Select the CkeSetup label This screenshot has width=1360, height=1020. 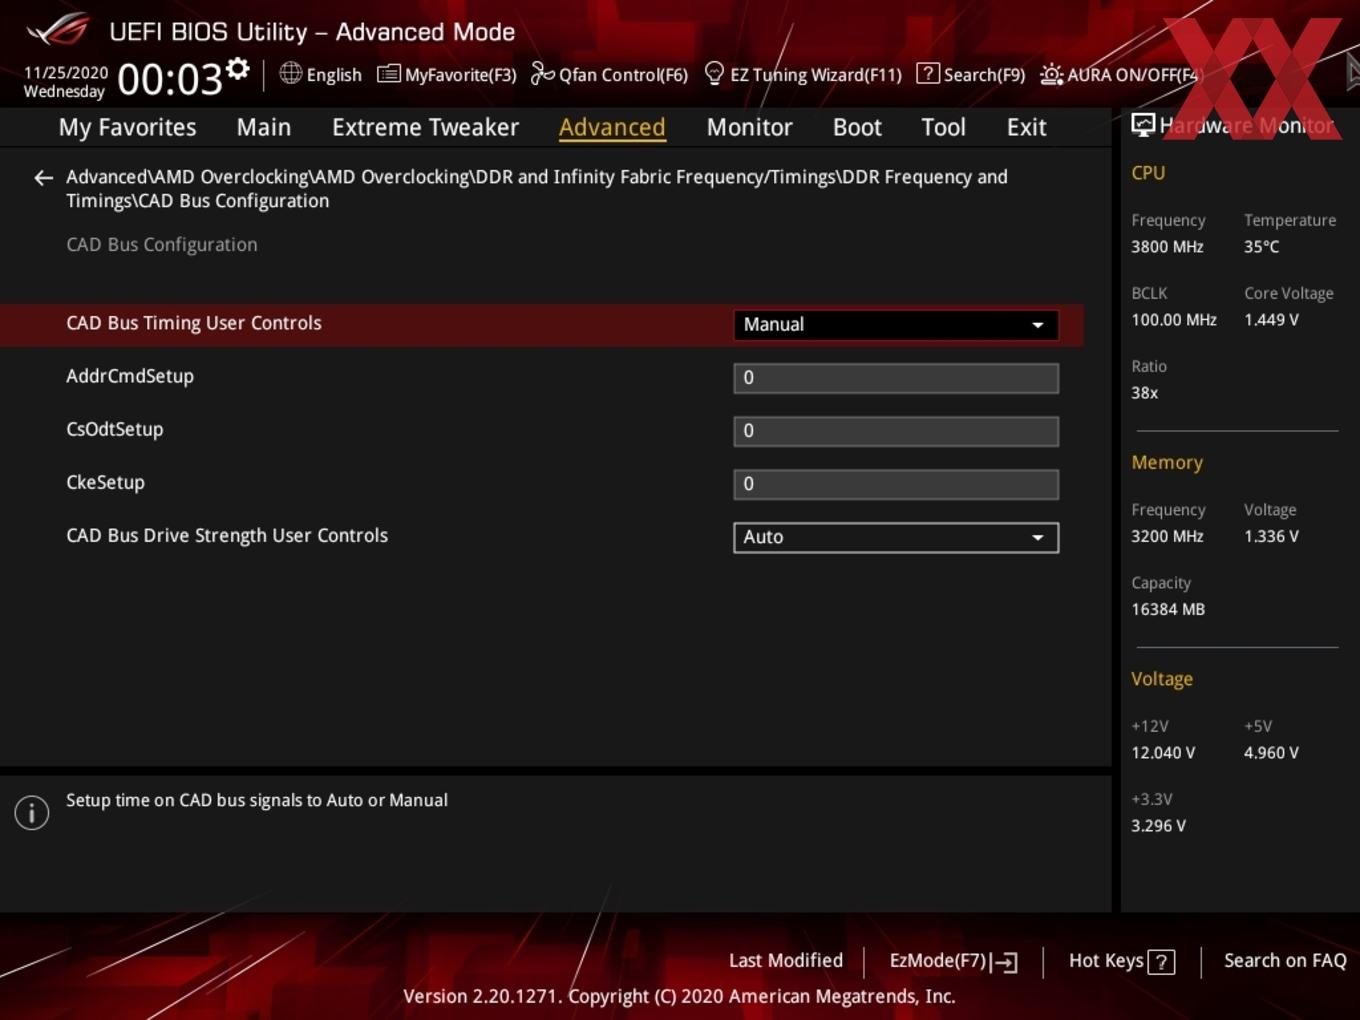pos(105,482)
